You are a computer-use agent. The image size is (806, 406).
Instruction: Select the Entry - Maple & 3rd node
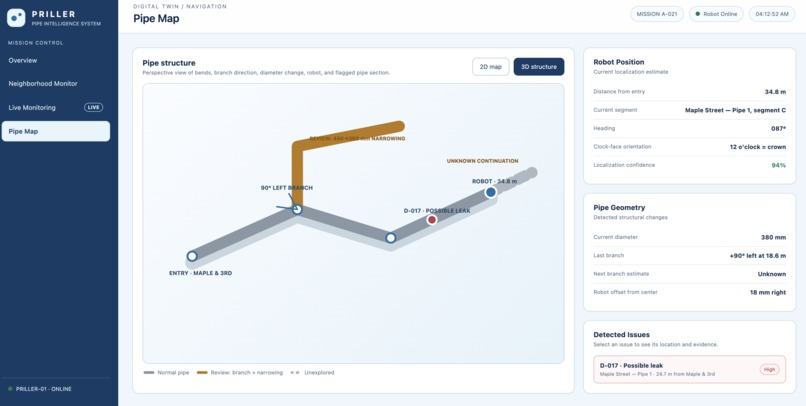[x=192, y=256]
